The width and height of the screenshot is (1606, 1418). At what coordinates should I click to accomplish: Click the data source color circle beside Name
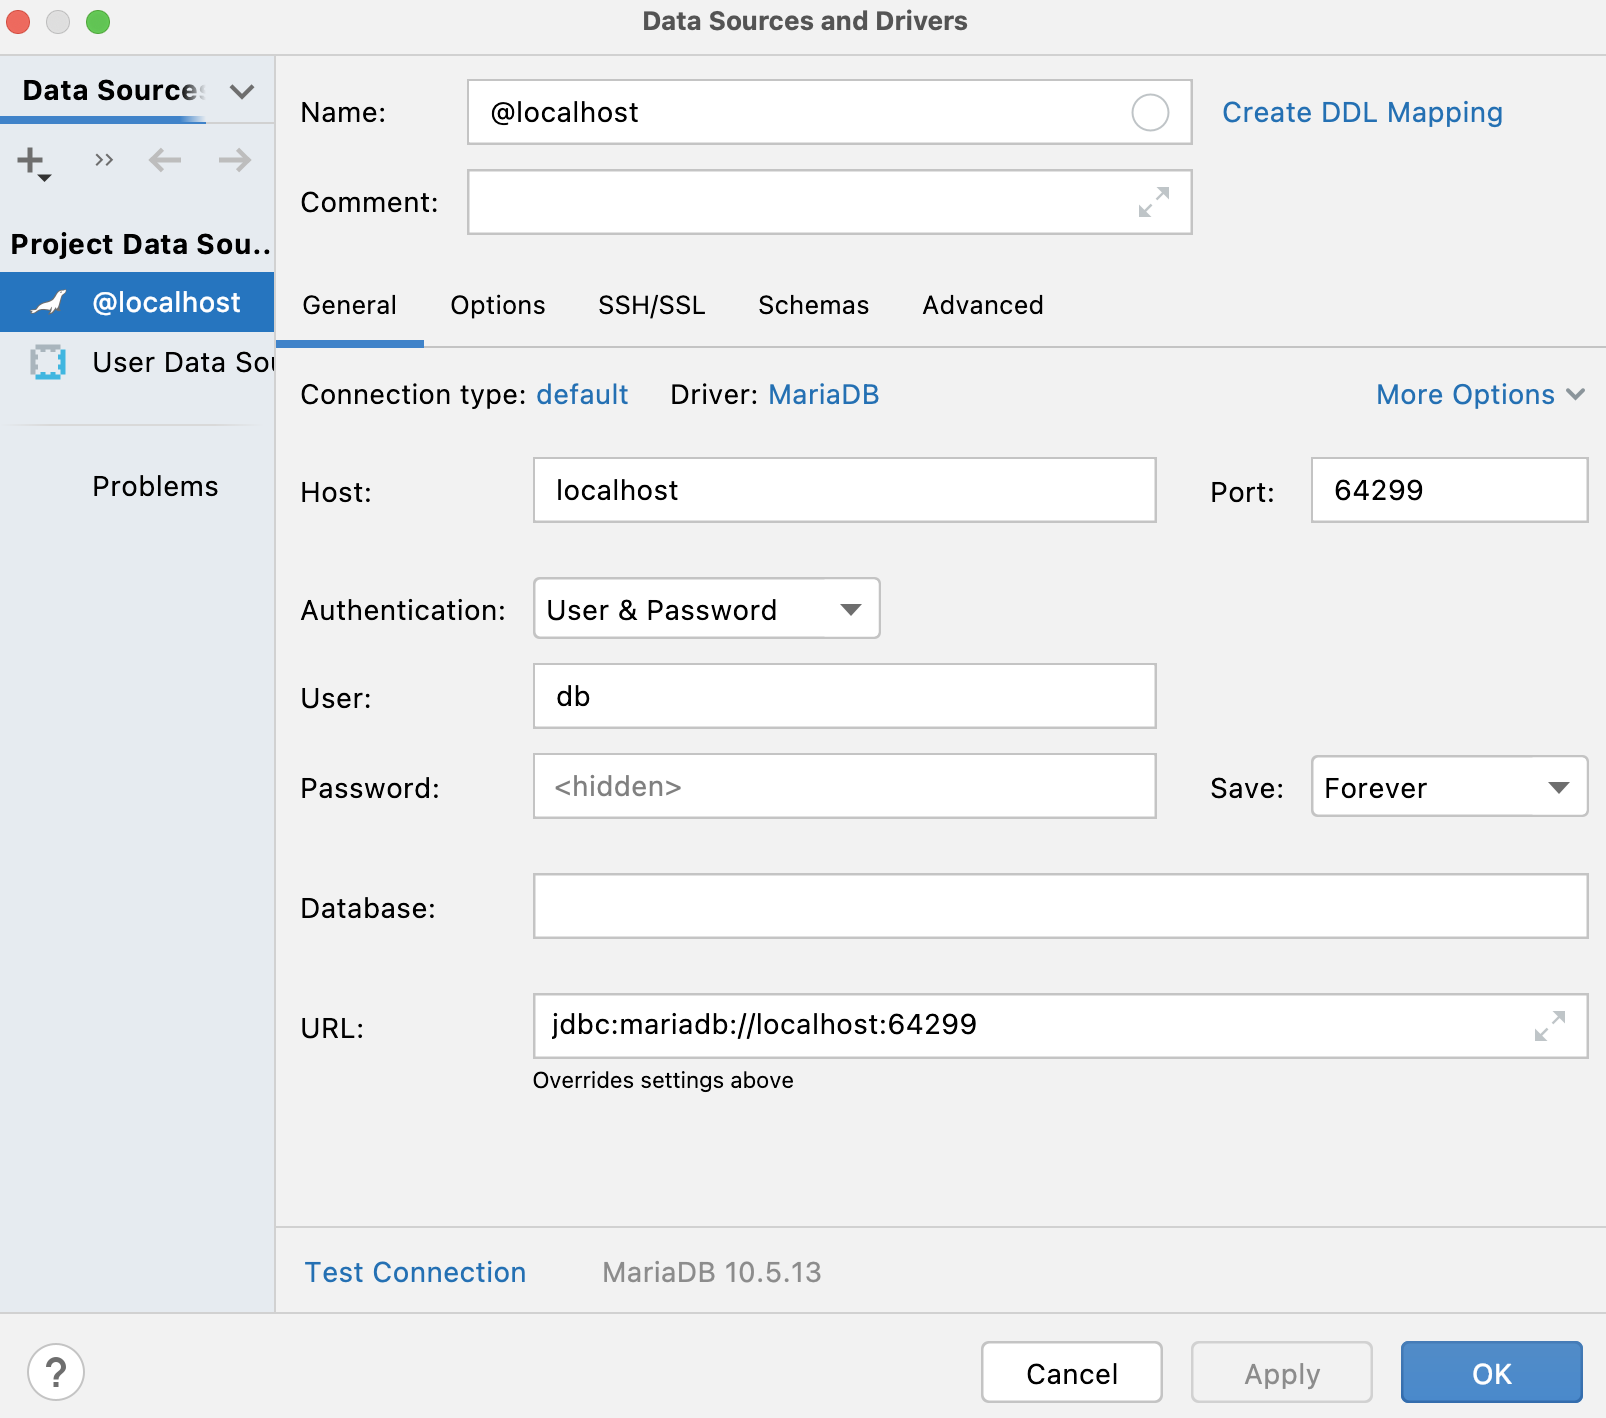(1152, 113)
